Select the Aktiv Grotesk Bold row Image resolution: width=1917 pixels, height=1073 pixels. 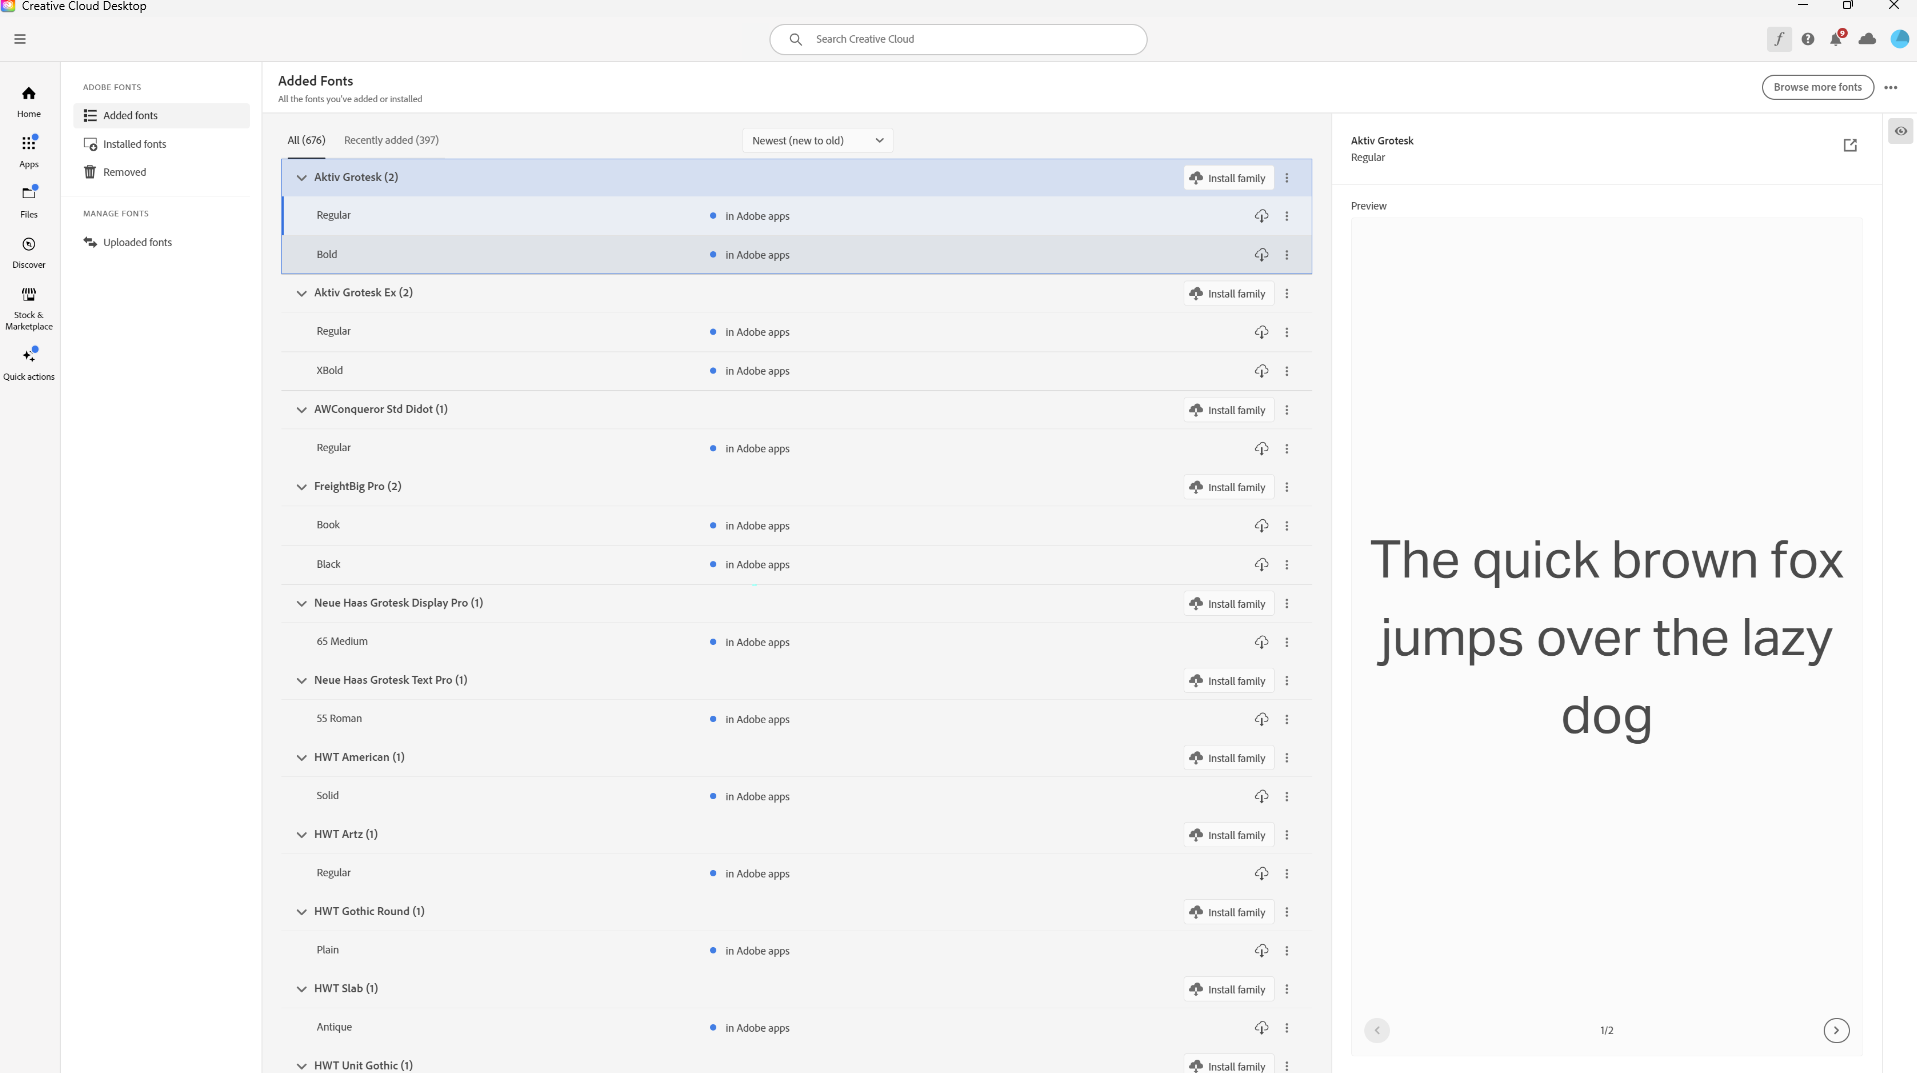click(796, 255)
